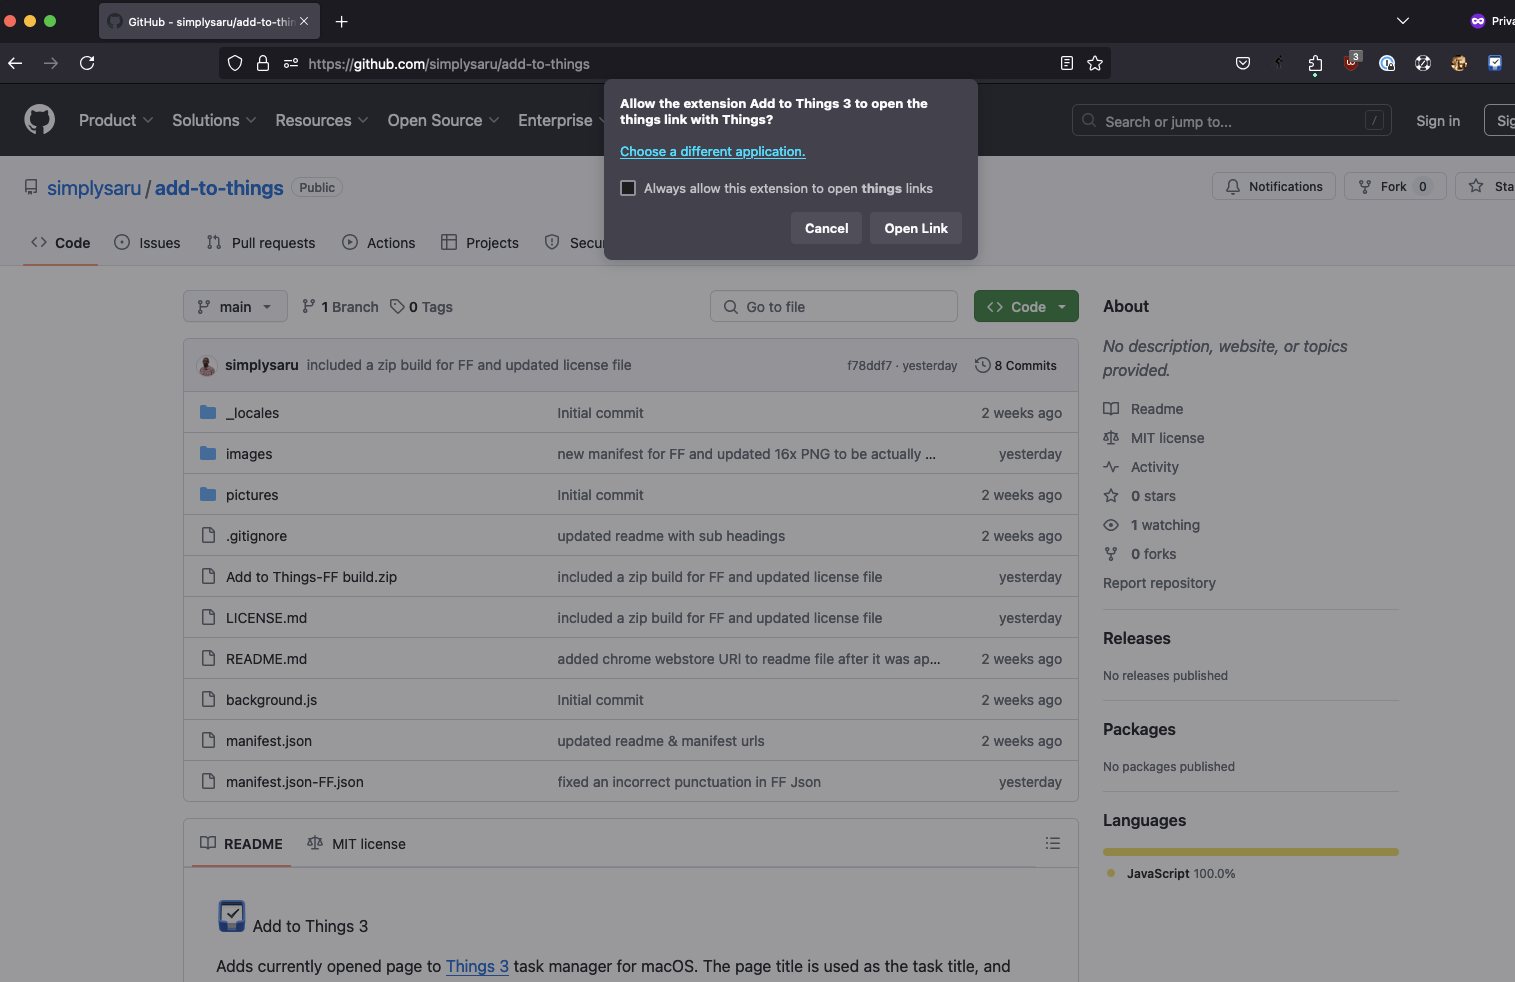Open the Projects tab

tap(480, 242)
